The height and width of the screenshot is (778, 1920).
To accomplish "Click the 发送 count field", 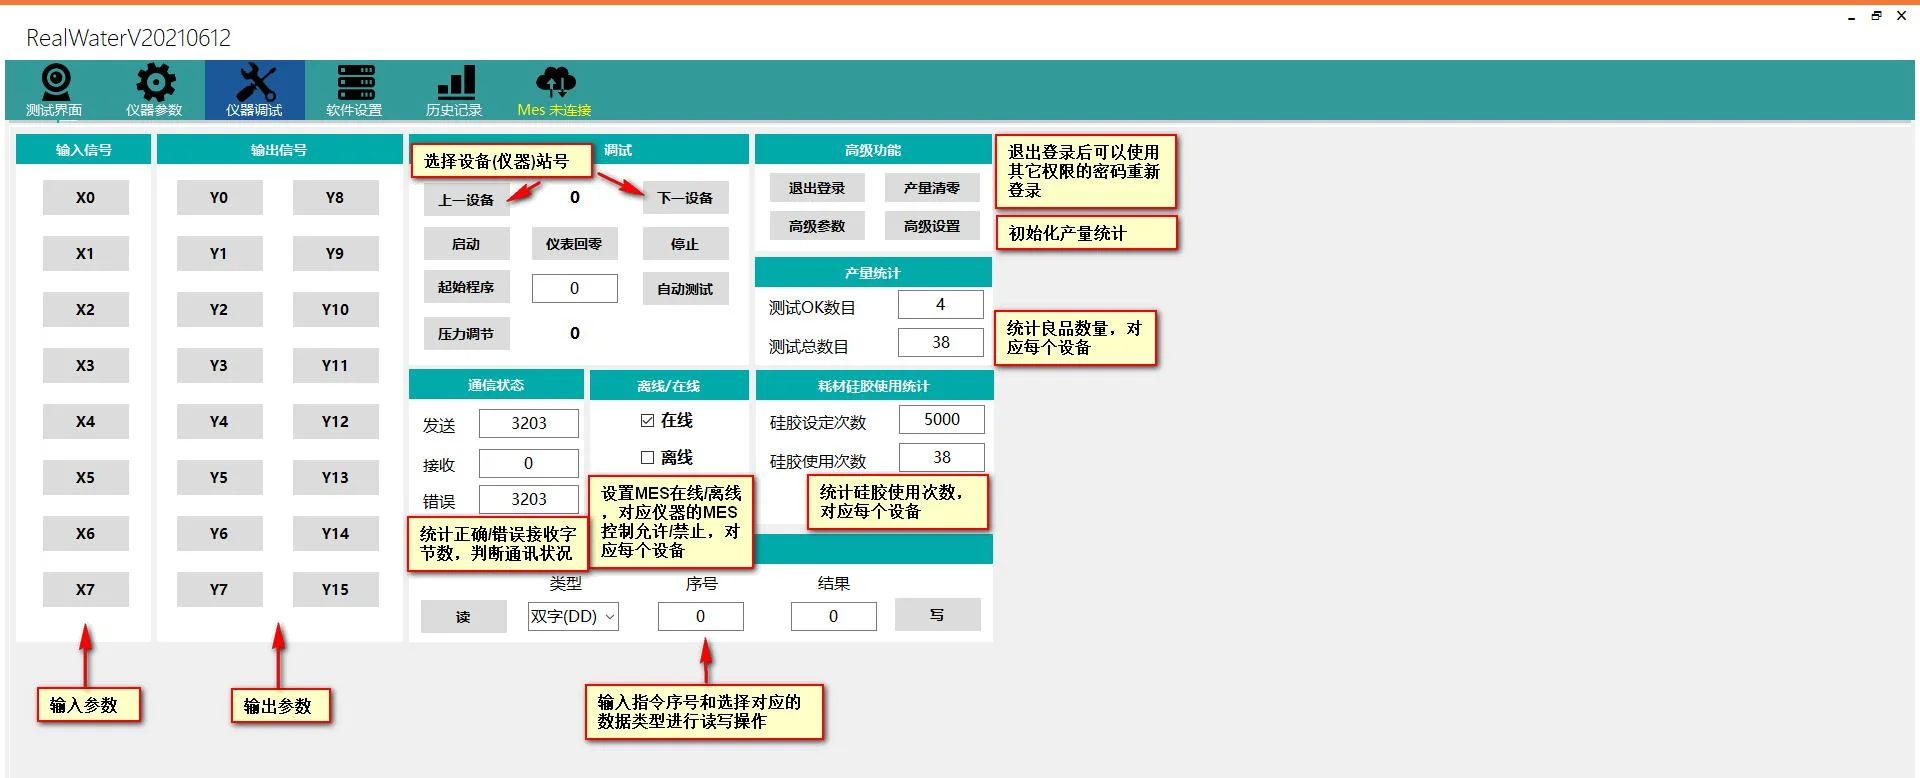I will 529,423.
